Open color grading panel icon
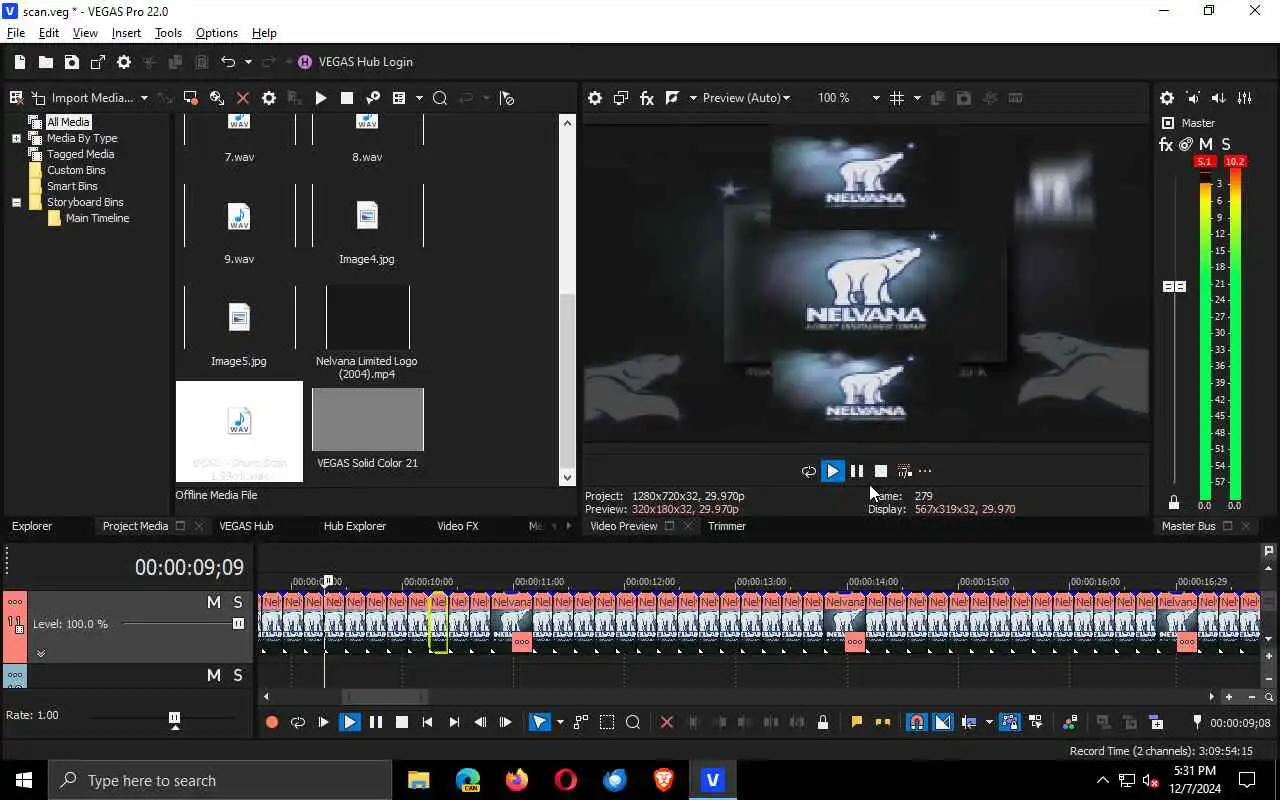The image size is (1280, 800). 1070,722
